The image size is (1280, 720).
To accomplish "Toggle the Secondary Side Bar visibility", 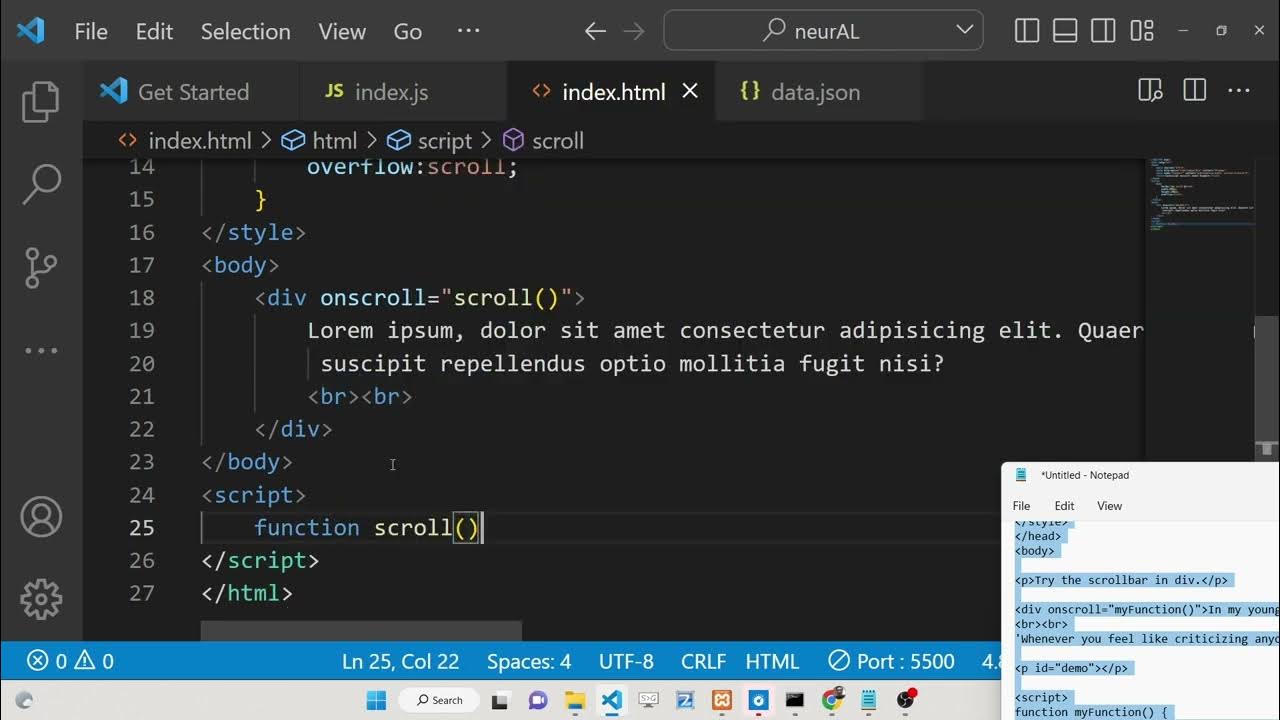I will [x=1103, y=31].
